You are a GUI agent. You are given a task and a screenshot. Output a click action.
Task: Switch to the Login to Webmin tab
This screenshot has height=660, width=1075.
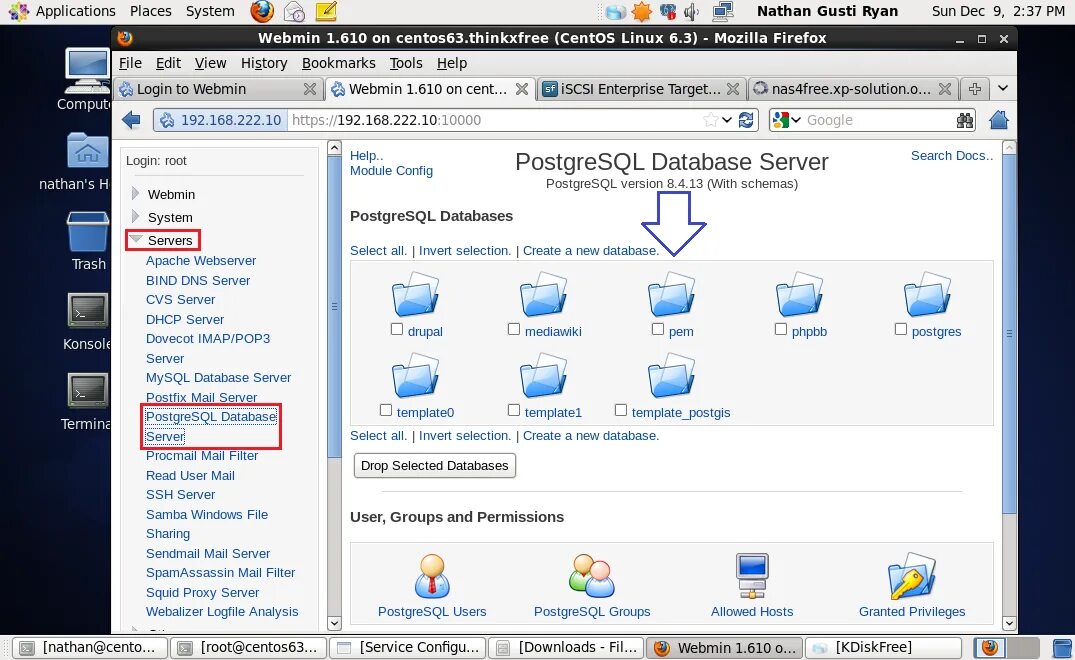click(x=218, y=88)
